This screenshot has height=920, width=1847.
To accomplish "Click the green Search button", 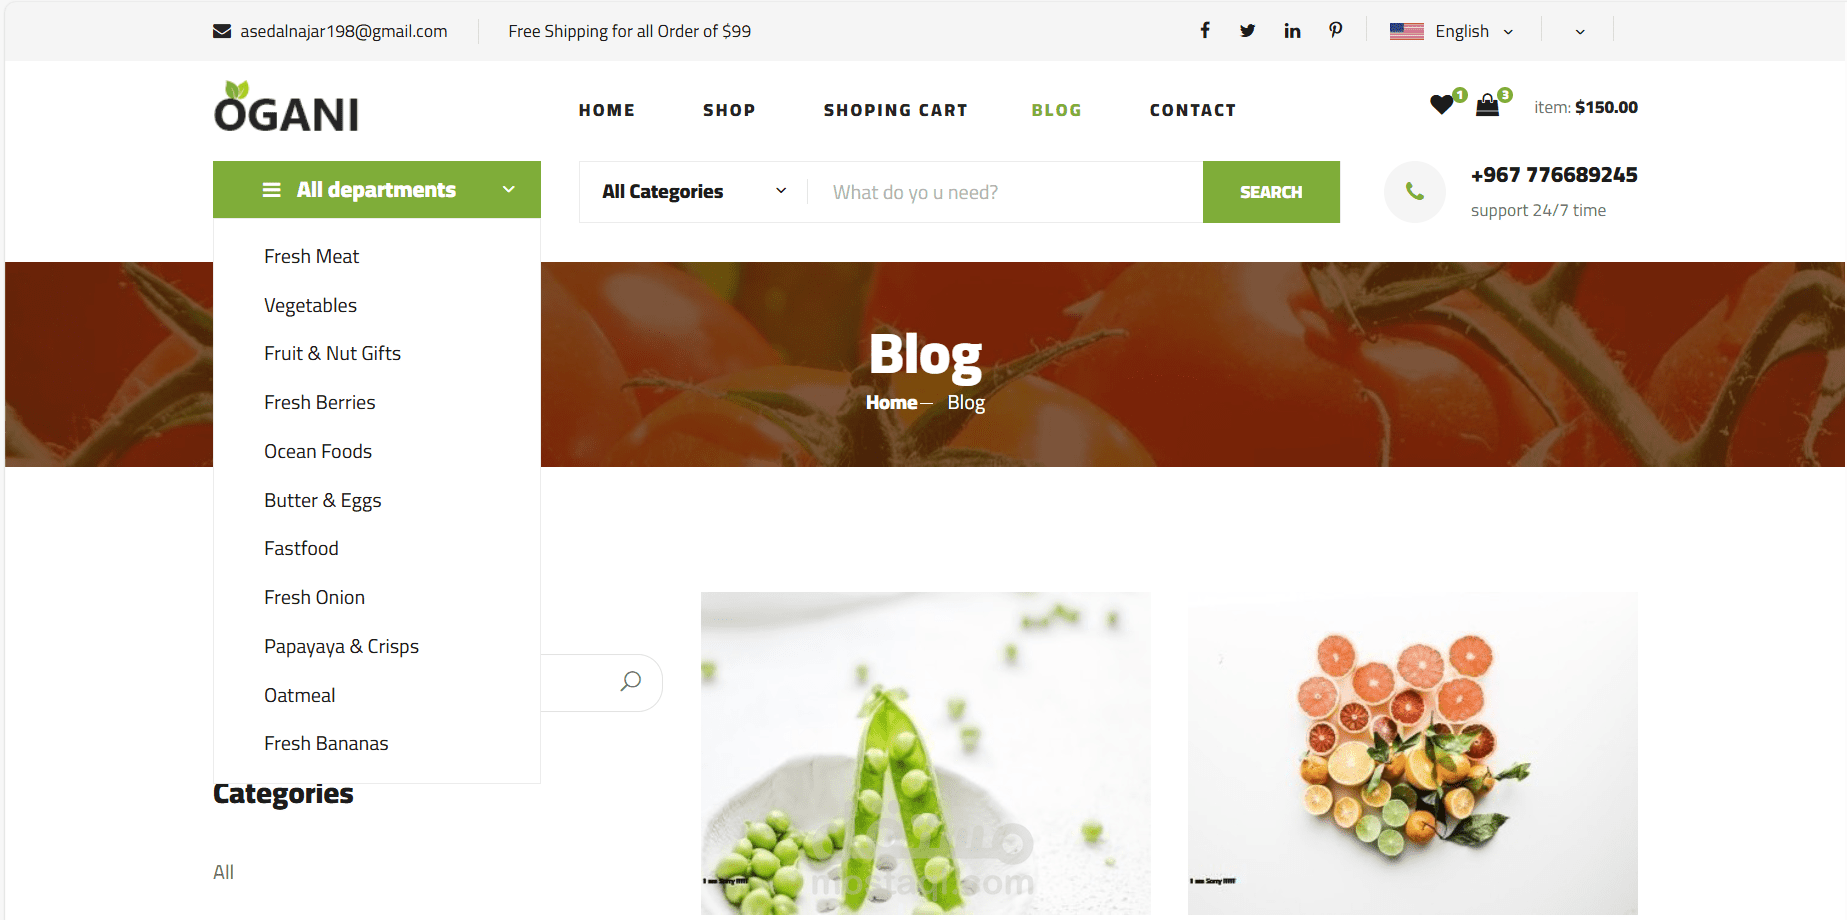I will click(1271, 192).
